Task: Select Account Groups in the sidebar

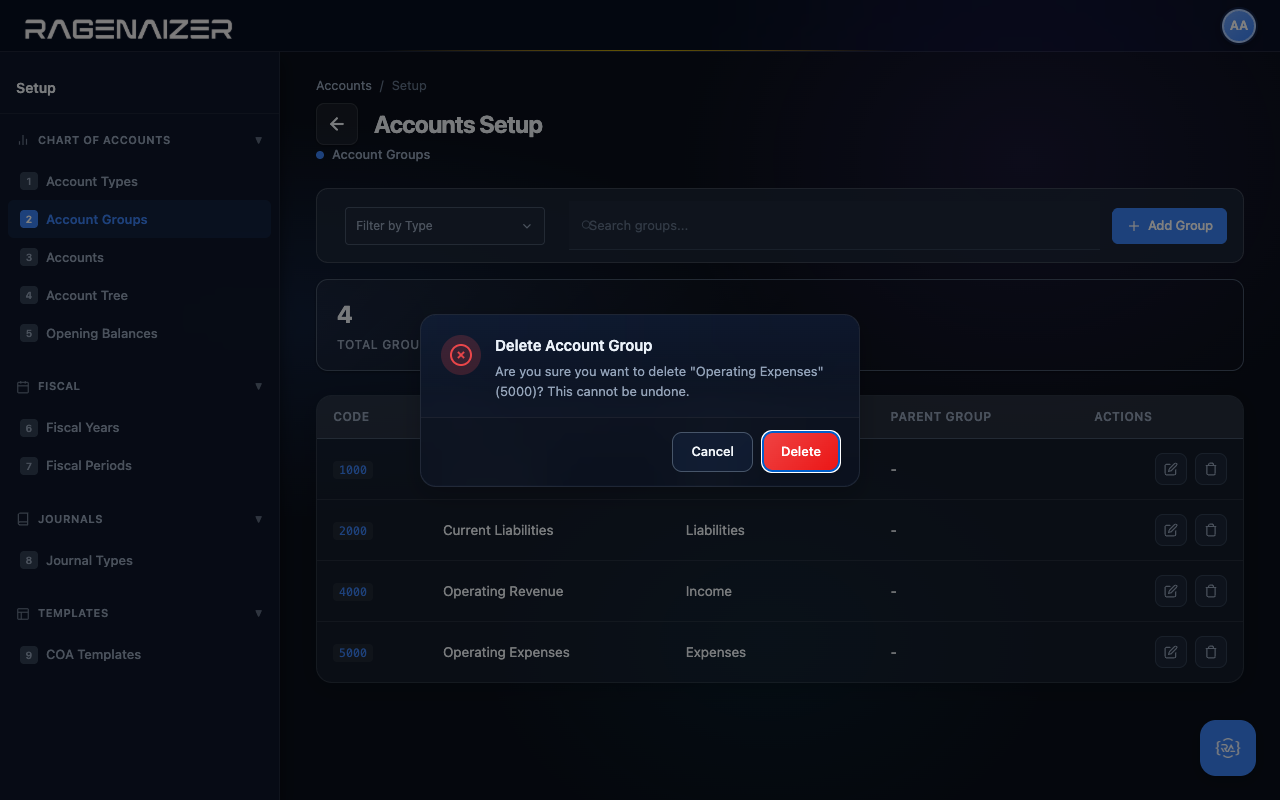Action: pos(139,219)
